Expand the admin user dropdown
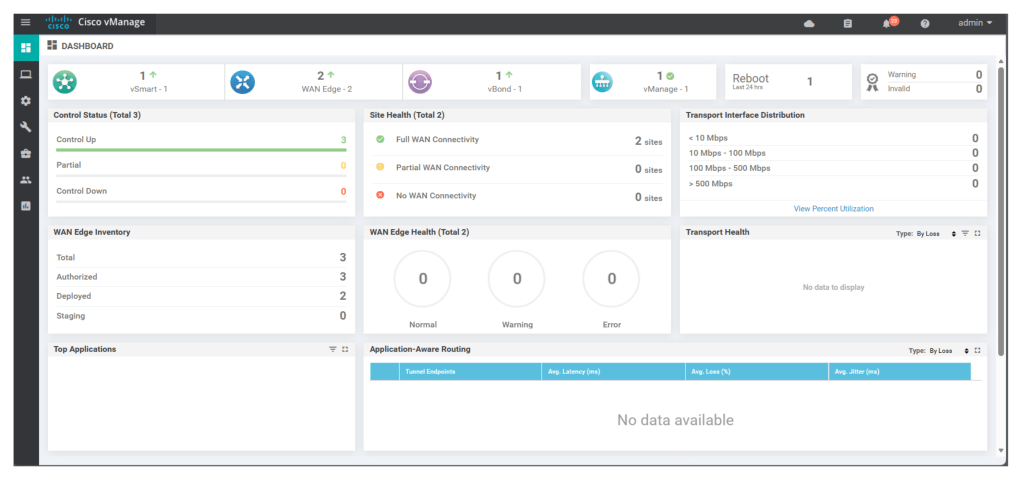This screenshot has height=480, width=1023. (x=975, y=23)
